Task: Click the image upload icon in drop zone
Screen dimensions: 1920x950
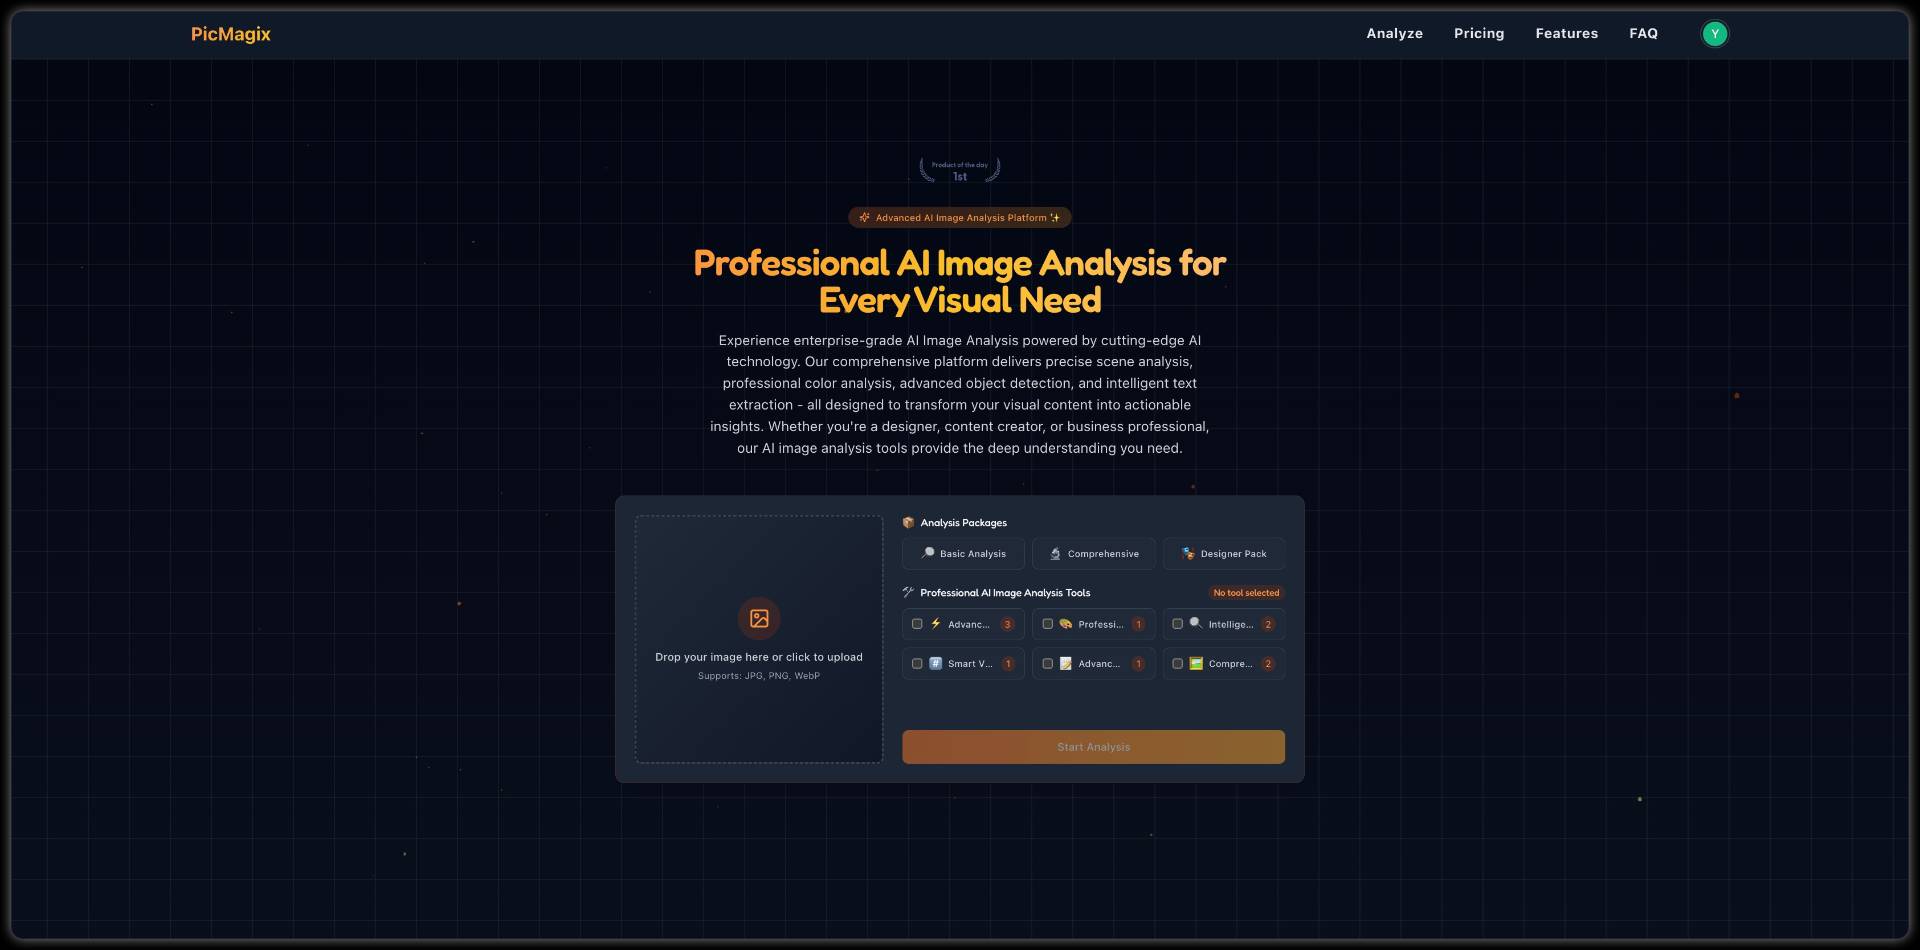Action: tap(759, 618)
